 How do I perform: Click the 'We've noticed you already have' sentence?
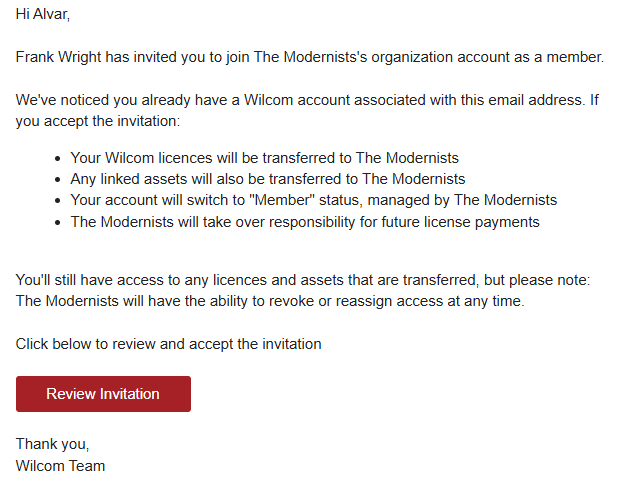307,100
